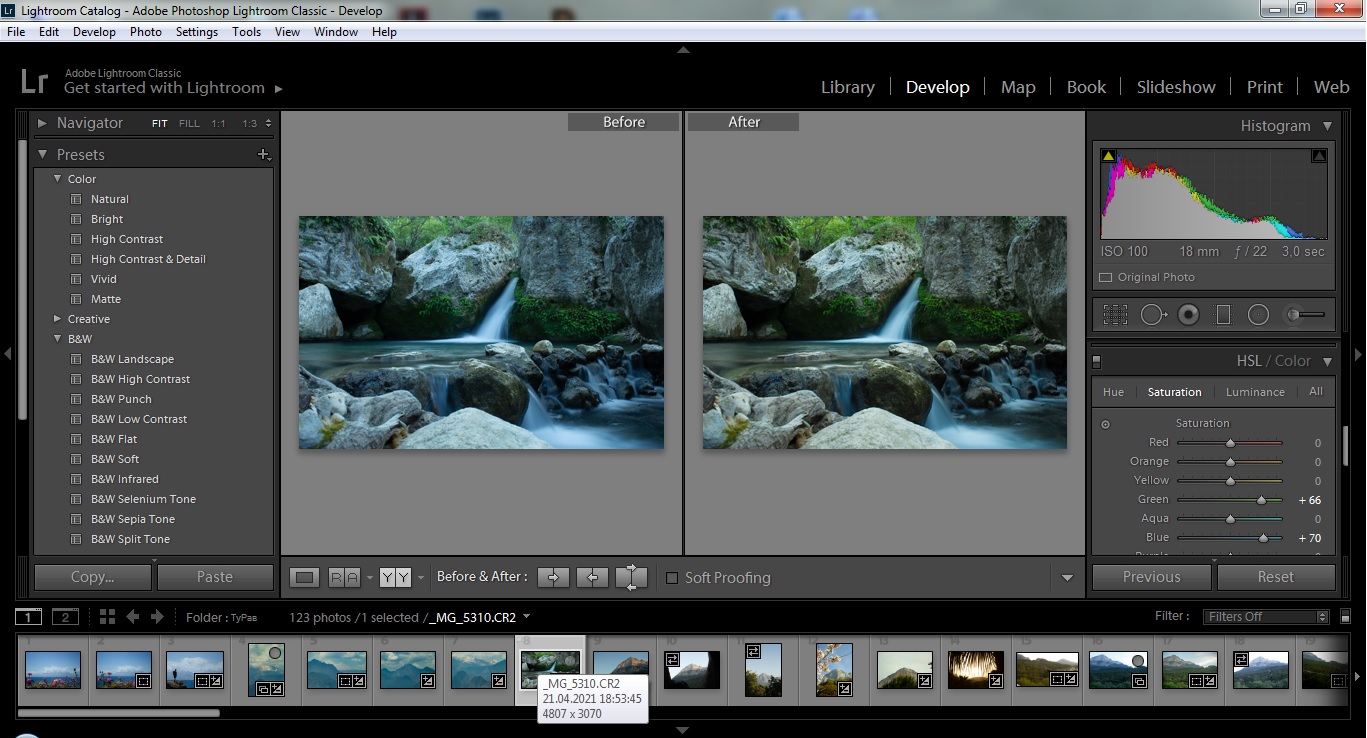Image resolution: width=1367 pixels, height=738 pixels.
Task: Go forward with the filmstrip right arrow
Action: tap(159, 617)
